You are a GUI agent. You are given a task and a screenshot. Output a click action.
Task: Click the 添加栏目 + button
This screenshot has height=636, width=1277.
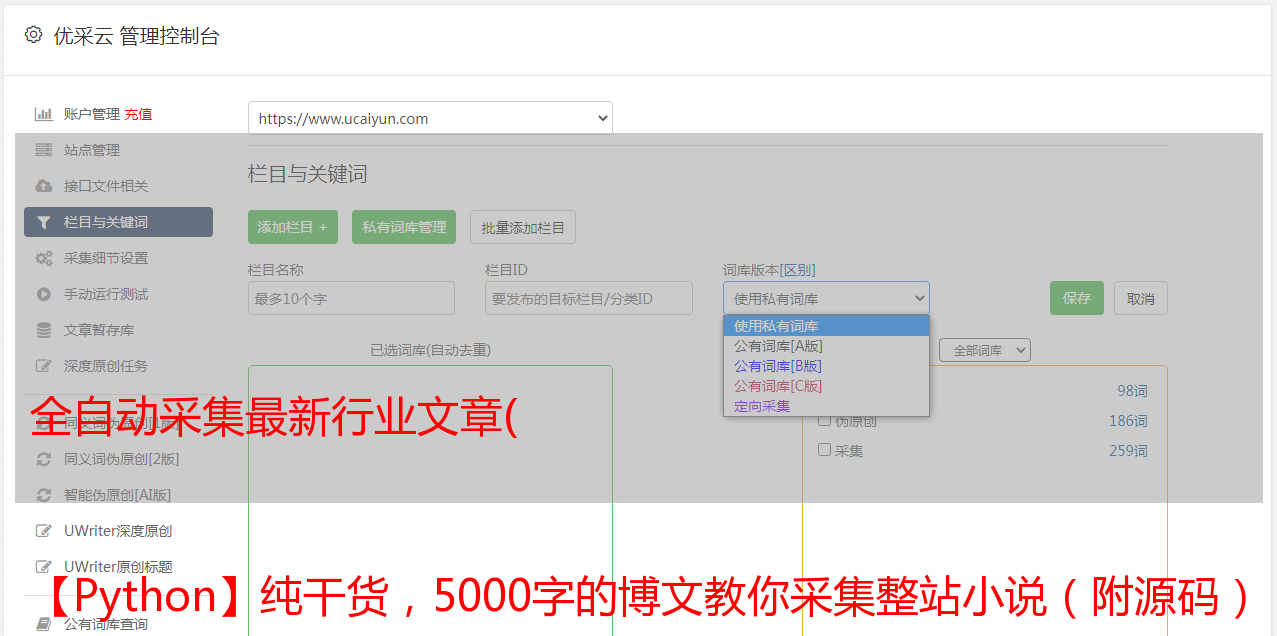tap(293, 227)
